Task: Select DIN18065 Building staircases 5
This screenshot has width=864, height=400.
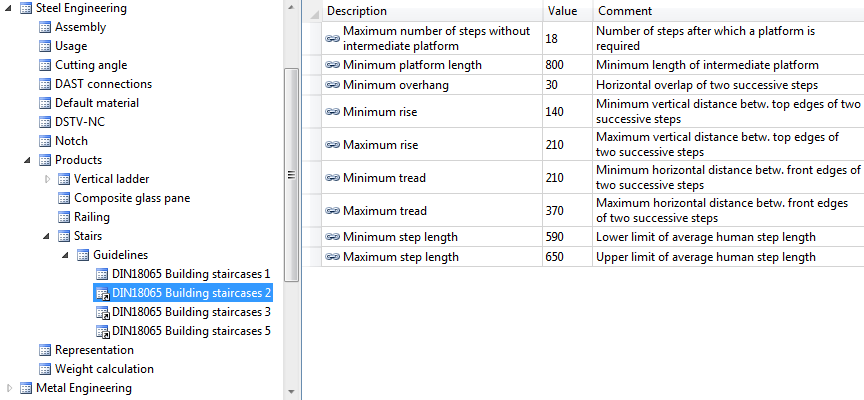Action: click(x=191, y=331)
